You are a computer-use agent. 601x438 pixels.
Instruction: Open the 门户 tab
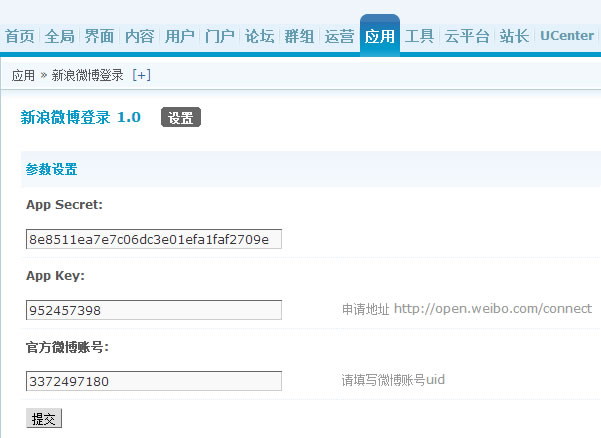(220, 36)
